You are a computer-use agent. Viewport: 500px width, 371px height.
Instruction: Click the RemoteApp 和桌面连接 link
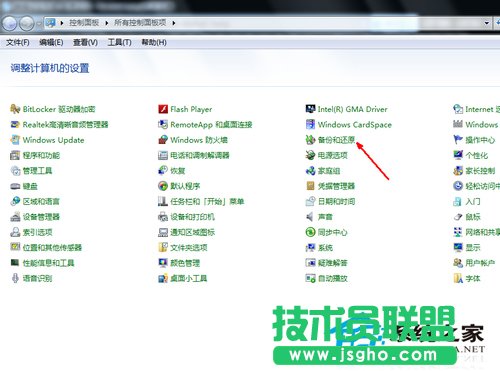211,125
